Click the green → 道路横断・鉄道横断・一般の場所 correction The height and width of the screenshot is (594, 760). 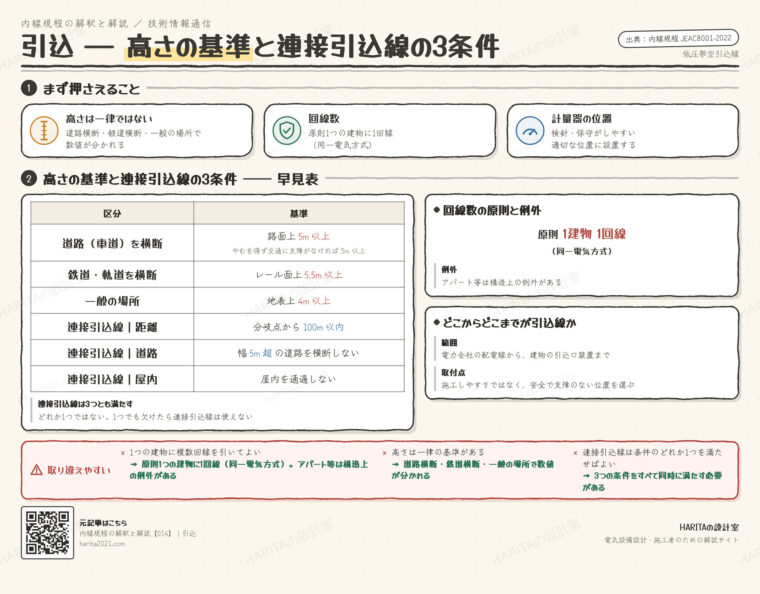pos(473,469)
